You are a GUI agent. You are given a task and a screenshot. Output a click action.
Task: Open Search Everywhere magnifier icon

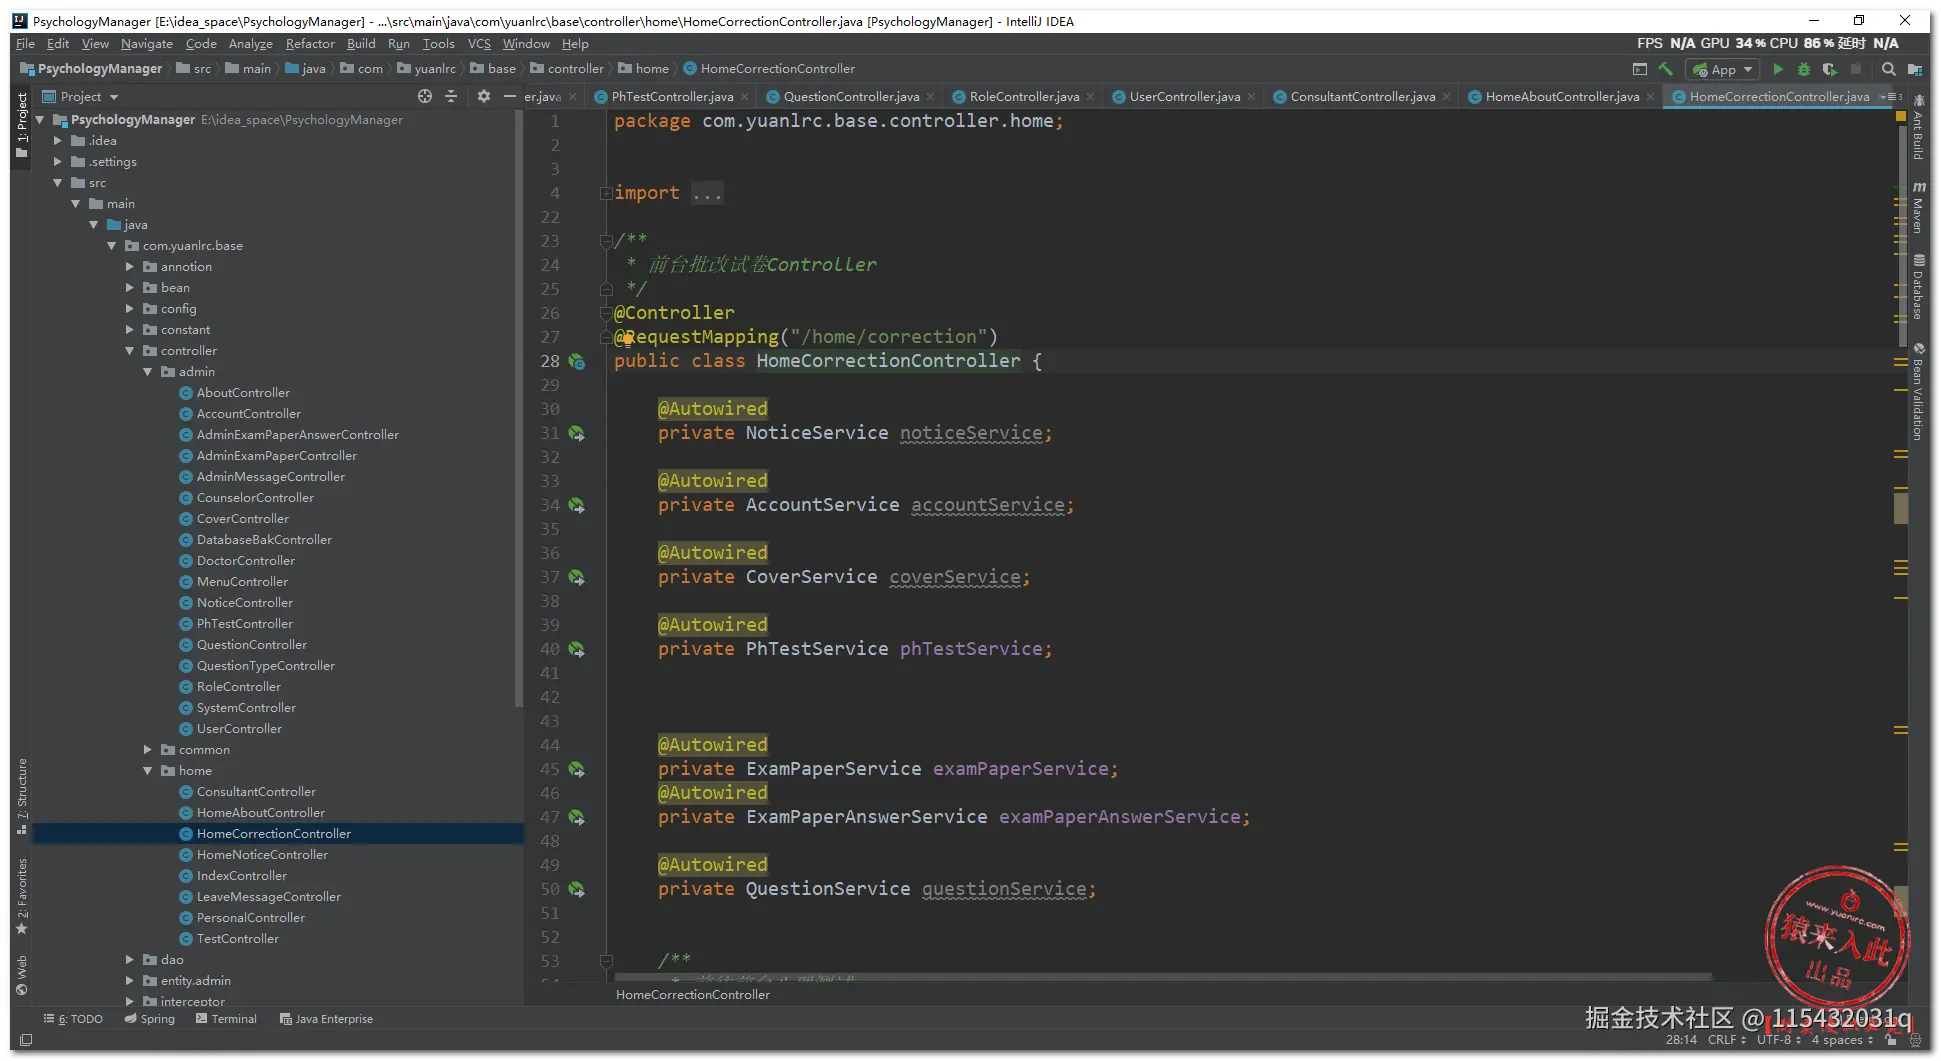(1888, 69)
